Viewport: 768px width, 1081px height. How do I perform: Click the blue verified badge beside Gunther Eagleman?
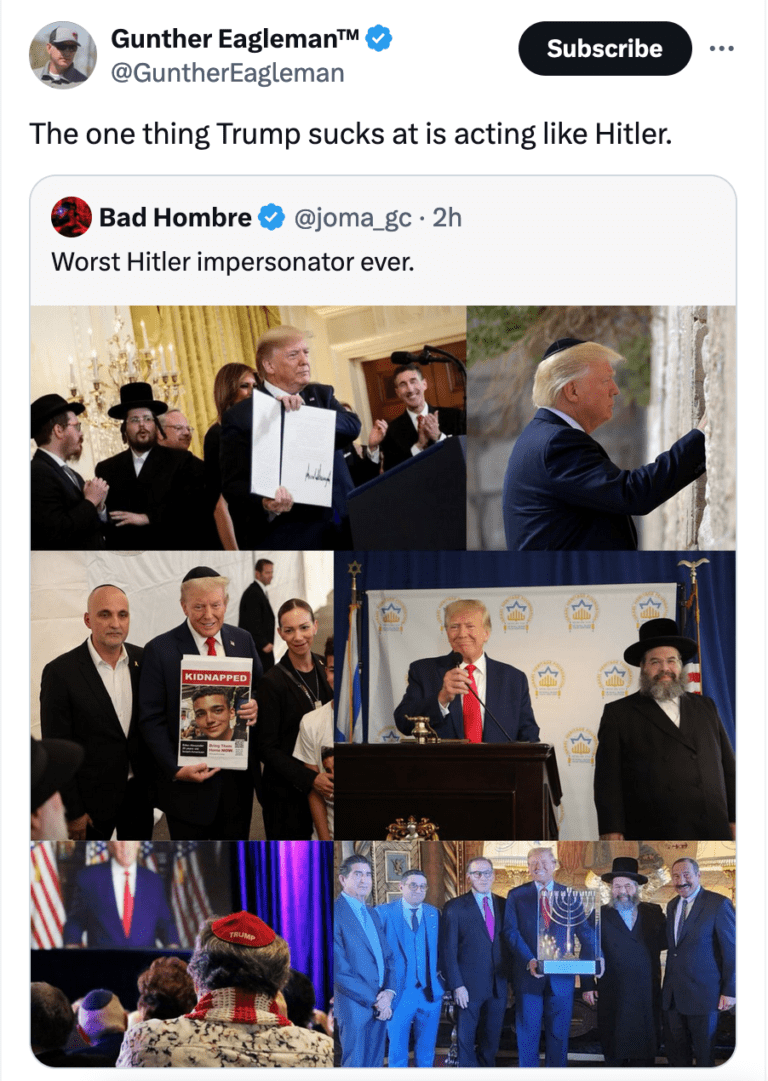point(378,38)
